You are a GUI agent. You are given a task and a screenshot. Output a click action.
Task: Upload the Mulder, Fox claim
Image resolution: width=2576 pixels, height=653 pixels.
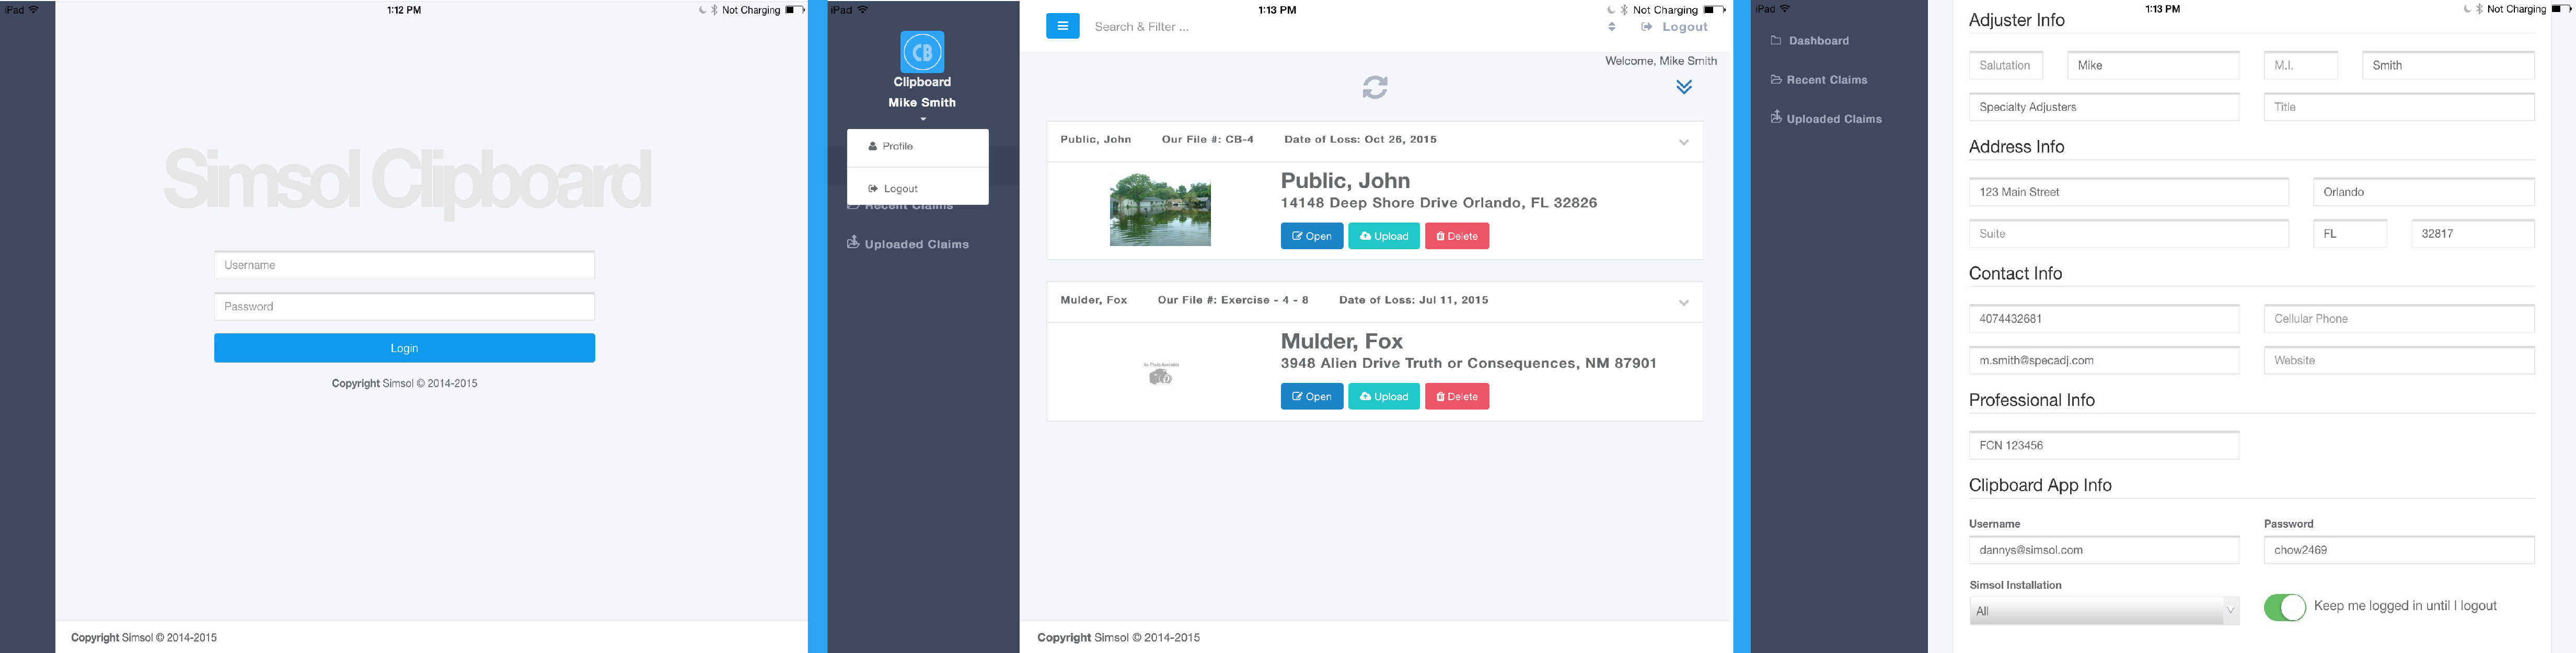click(x=1383, y=396)
